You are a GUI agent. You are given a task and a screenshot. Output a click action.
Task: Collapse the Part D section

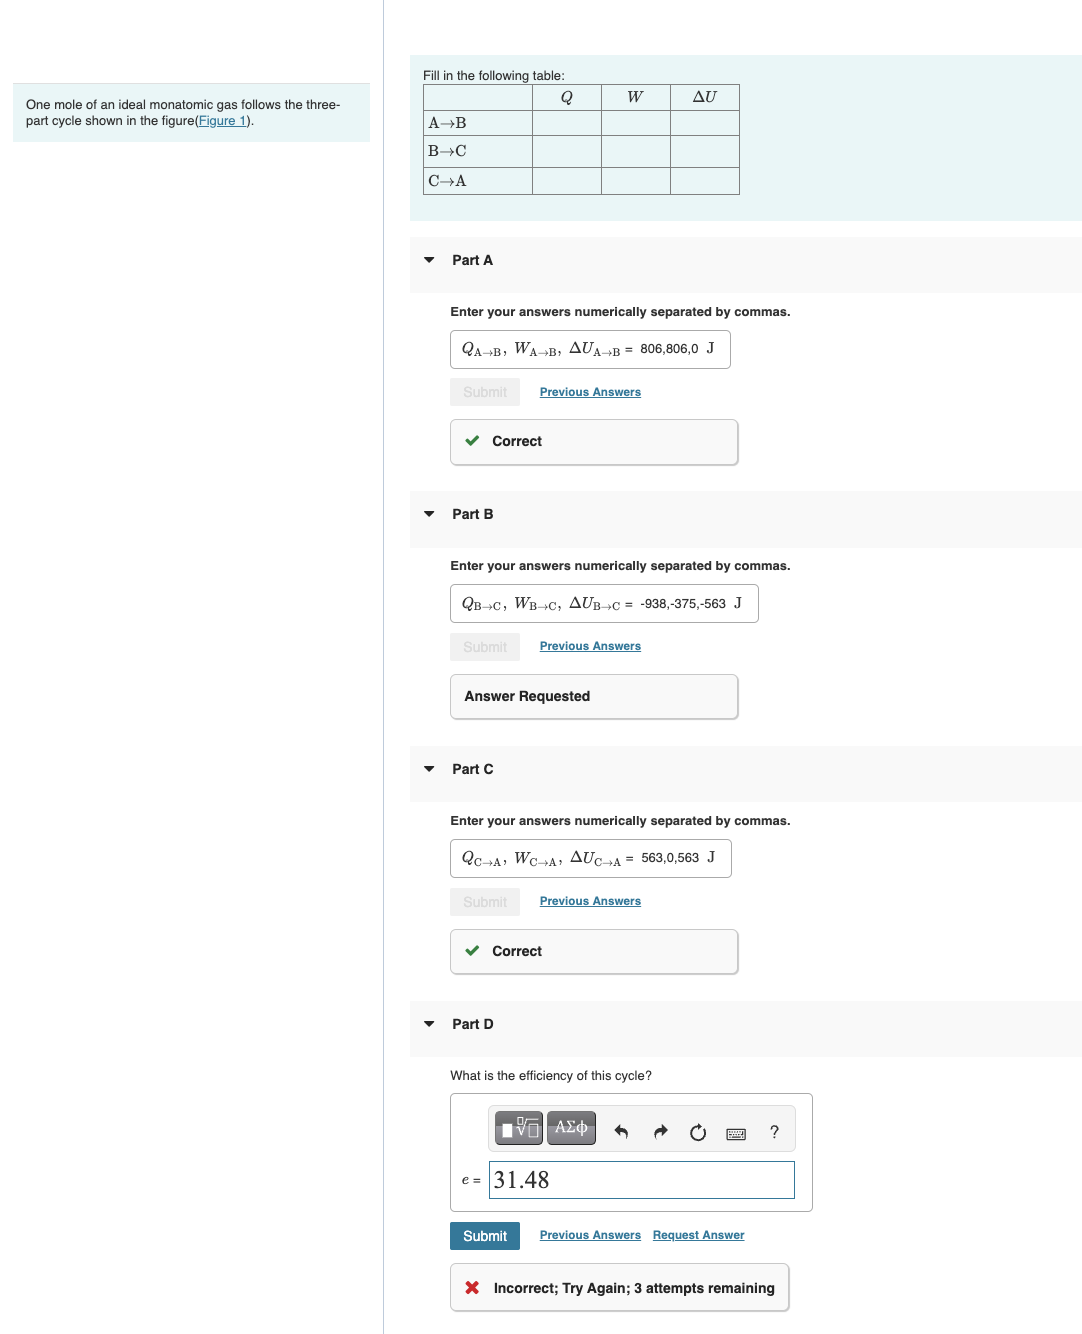(x=429, y=1024)
